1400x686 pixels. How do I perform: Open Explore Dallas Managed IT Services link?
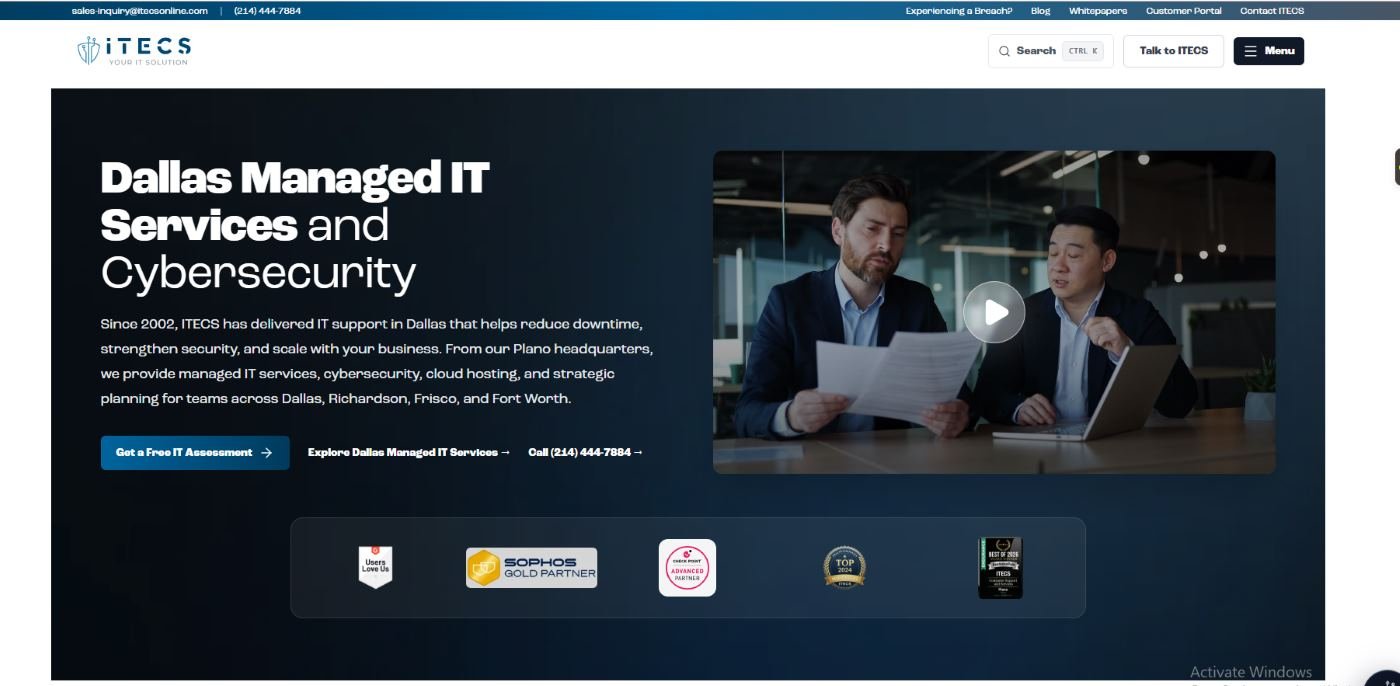pos(409,453)
